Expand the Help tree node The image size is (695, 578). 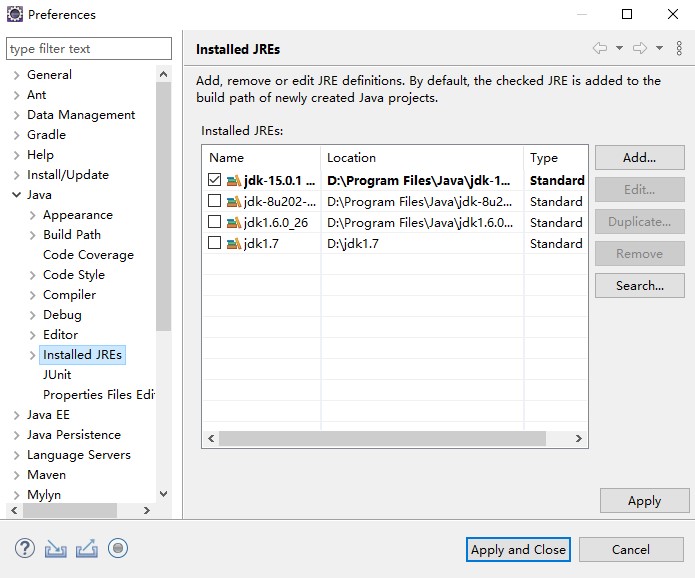click(16, 155)
